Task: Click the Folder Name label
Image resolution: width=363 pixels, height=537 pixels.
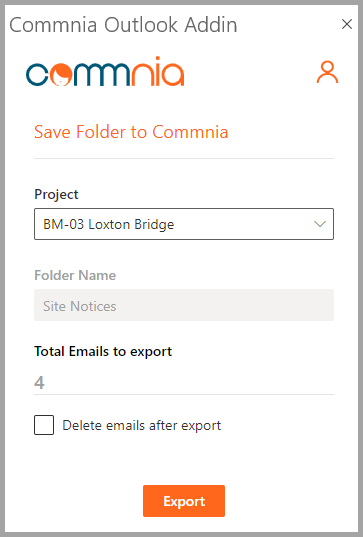Action: [75, 275]
